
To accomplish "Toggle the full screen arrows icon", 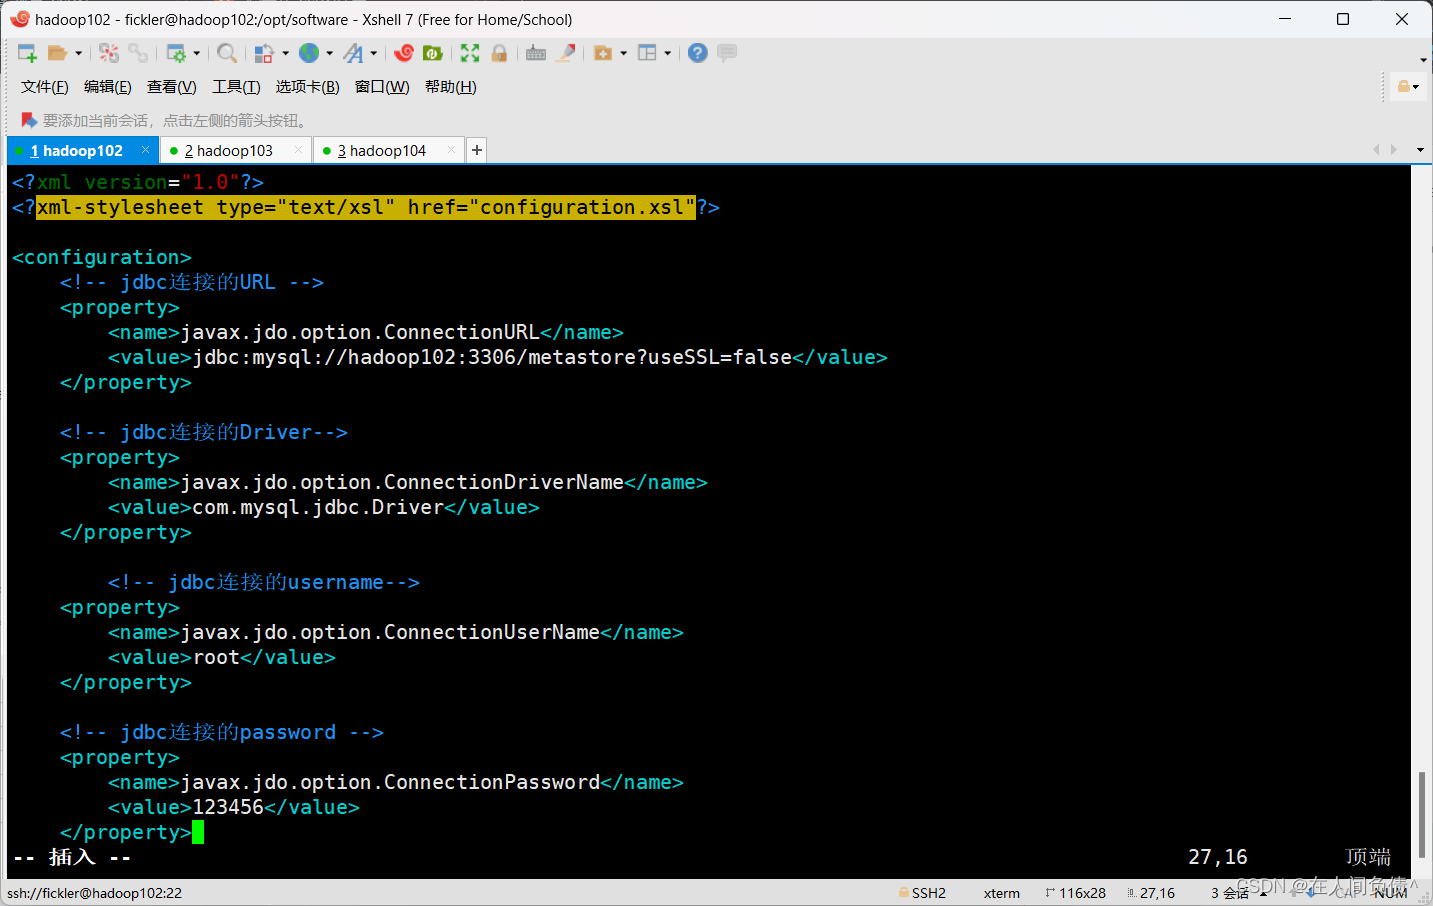I will [x=470, y=53].
